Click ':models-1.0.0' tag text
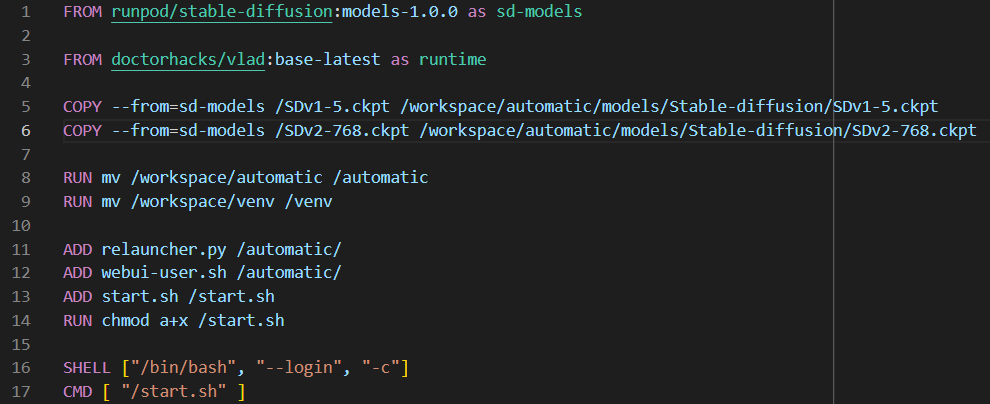The height and width of the screenshot is (404, 990). (395, 12)
